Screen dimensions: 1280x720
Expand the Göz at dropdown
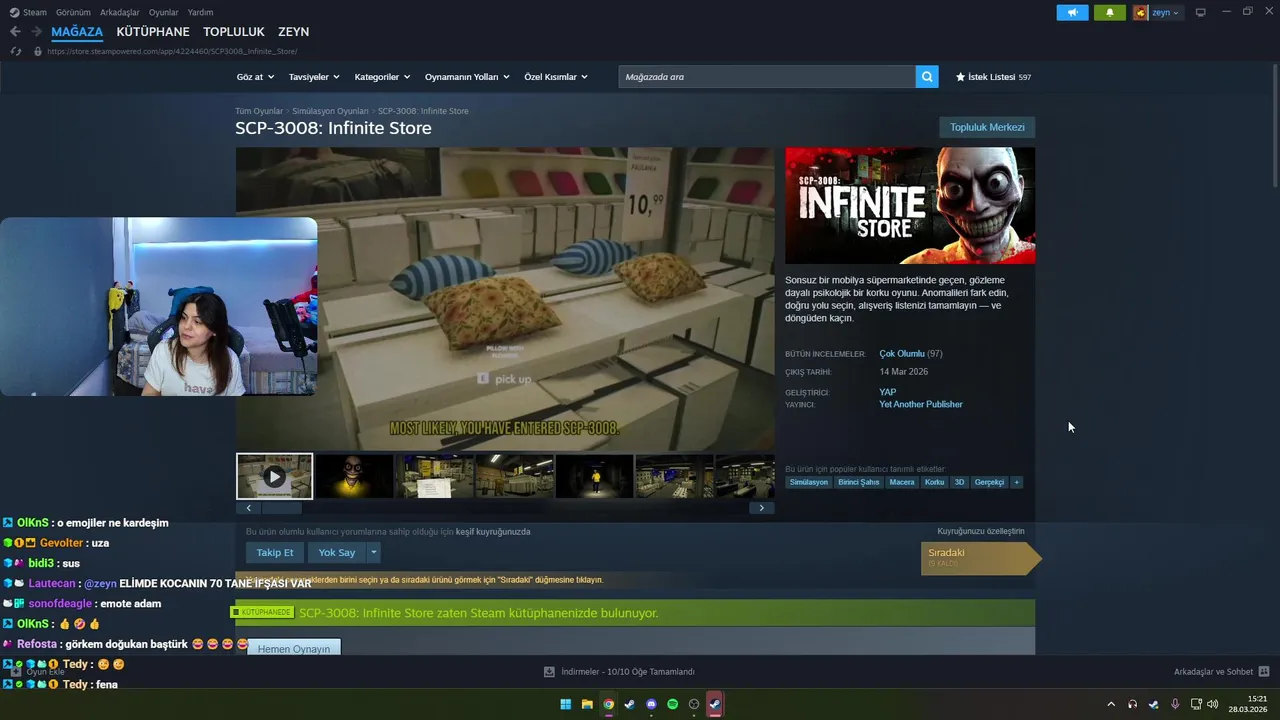pos(254,77)
